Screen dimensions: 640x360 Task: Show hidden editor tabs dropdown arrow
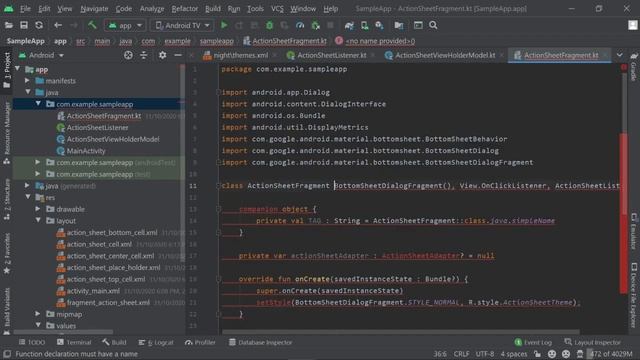620,55
